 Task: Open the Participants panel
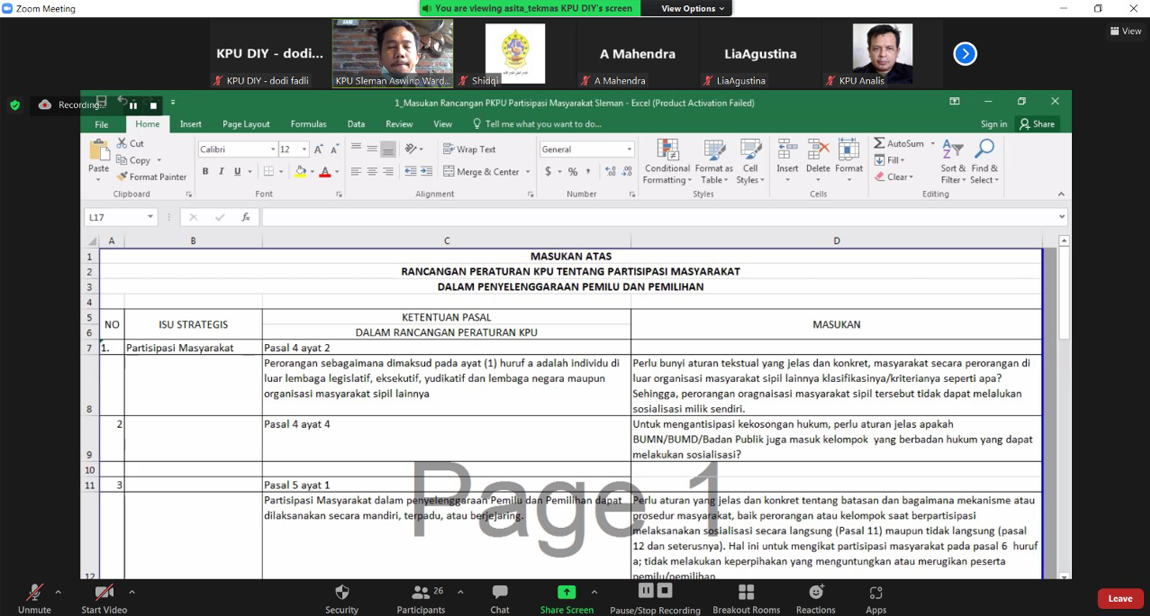click(421, 593)
